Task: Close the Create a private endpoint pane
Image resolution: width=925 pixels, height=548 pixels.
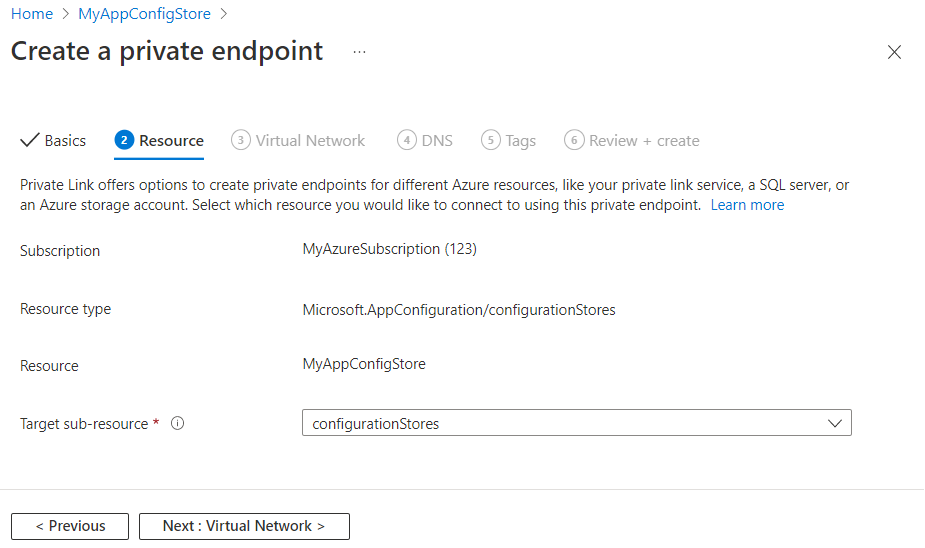Action: click(x=894, y=53)
